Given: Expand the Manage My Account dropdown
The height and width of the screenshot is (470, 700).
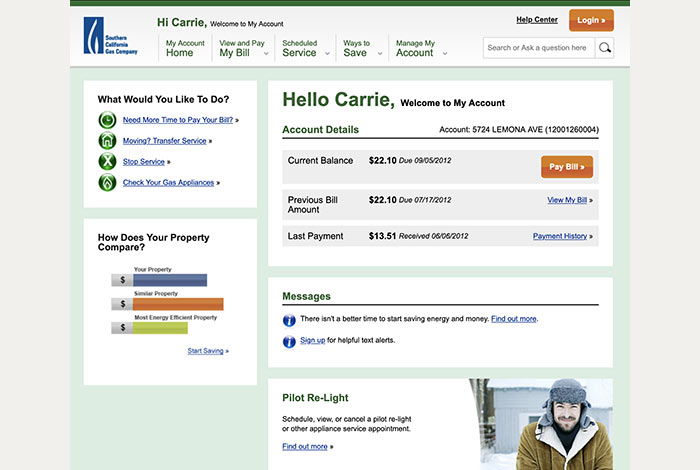Looking at the screenshot, I should click(x=419, y=48).
